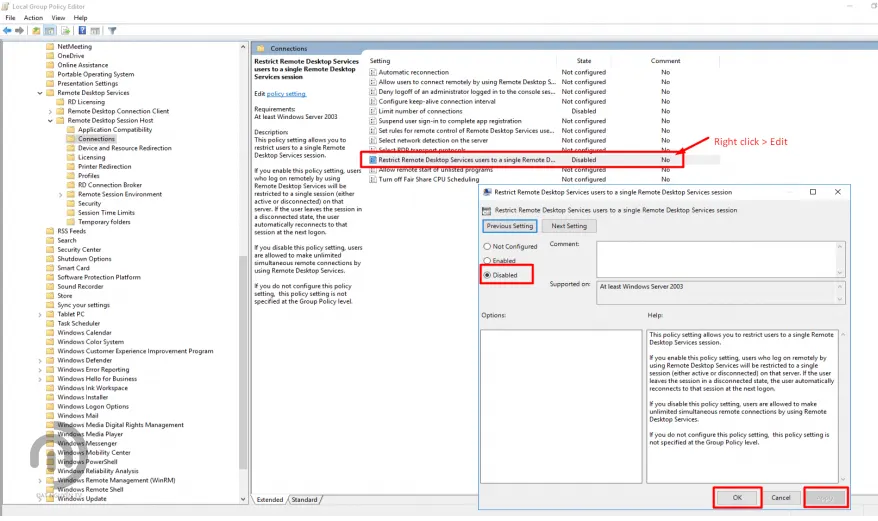The image size is (878, 521).
Task: Select the Not Configured radio button
Action: pos(487,246)
